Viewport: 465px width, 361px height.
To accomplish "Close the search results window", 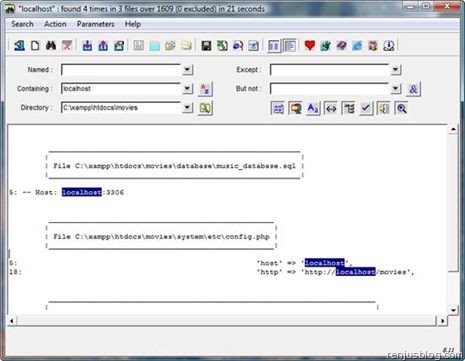I will 447,6.
